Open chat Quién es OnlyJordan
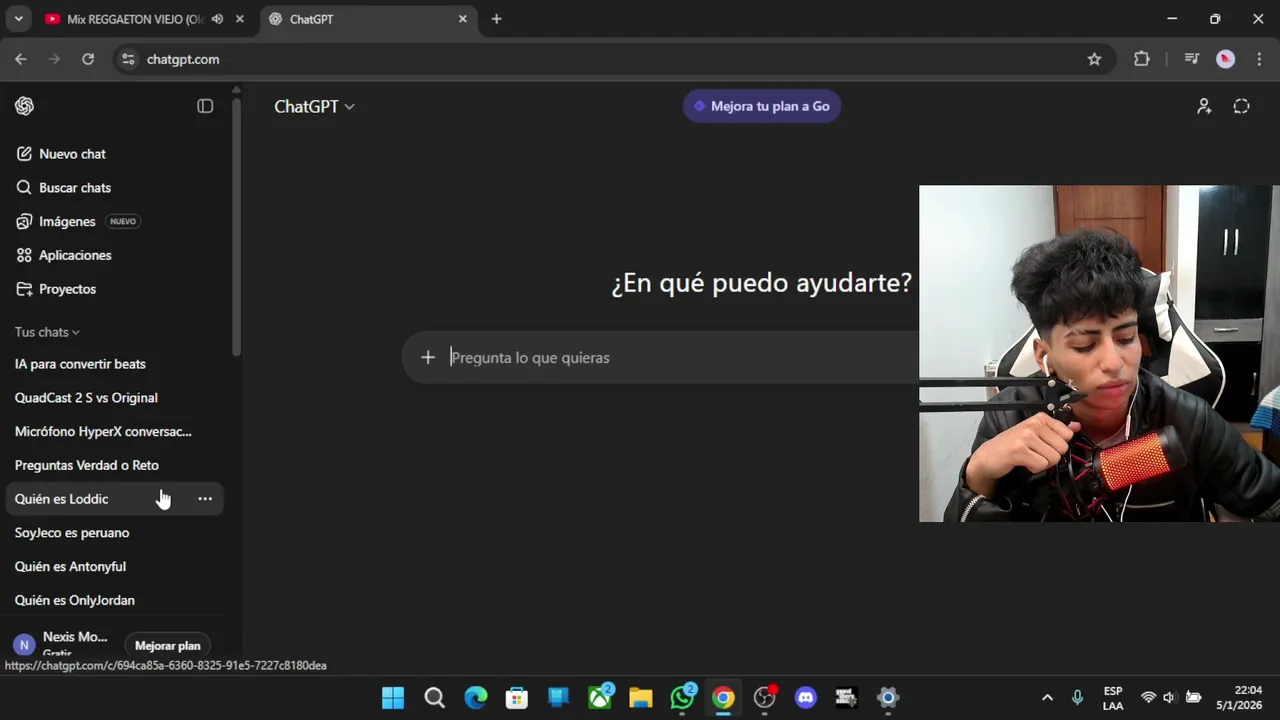 click(x=115, y=600)
